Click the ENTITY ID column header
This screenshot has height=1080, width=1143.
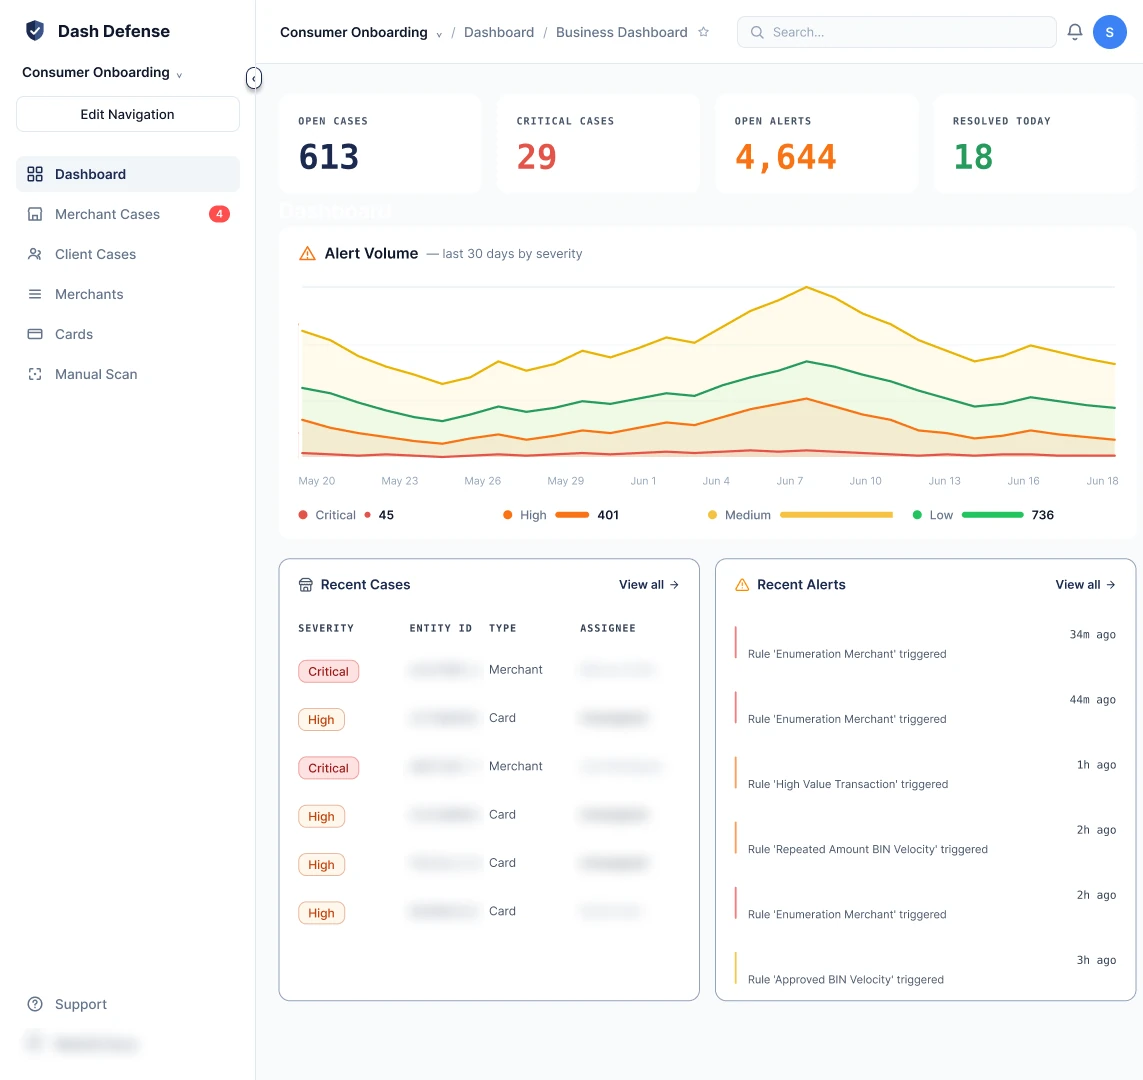(x=440, y=628)
